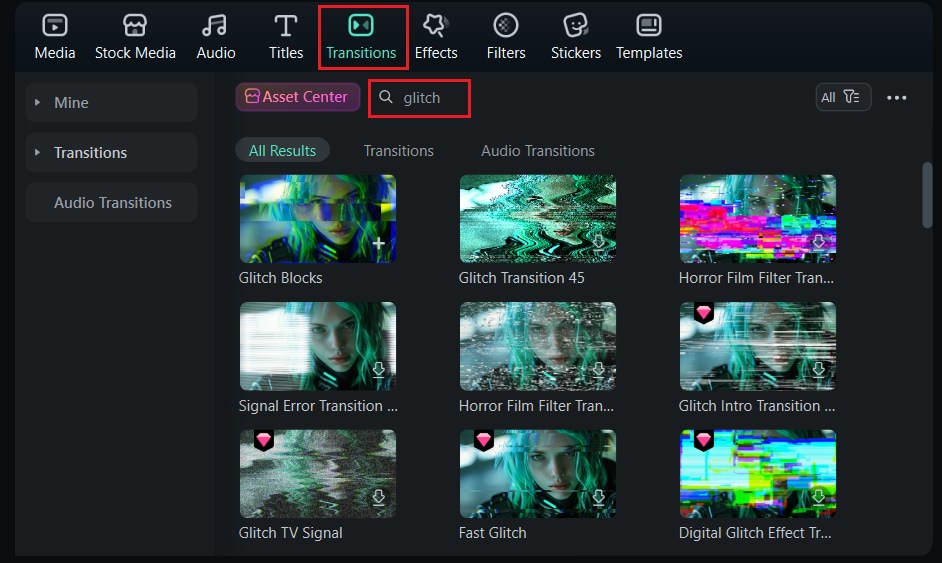The height and width of the screenshot is (563, 942).
Task: Select the Signal Error Transition thumbnail
Action: [318, 346]
